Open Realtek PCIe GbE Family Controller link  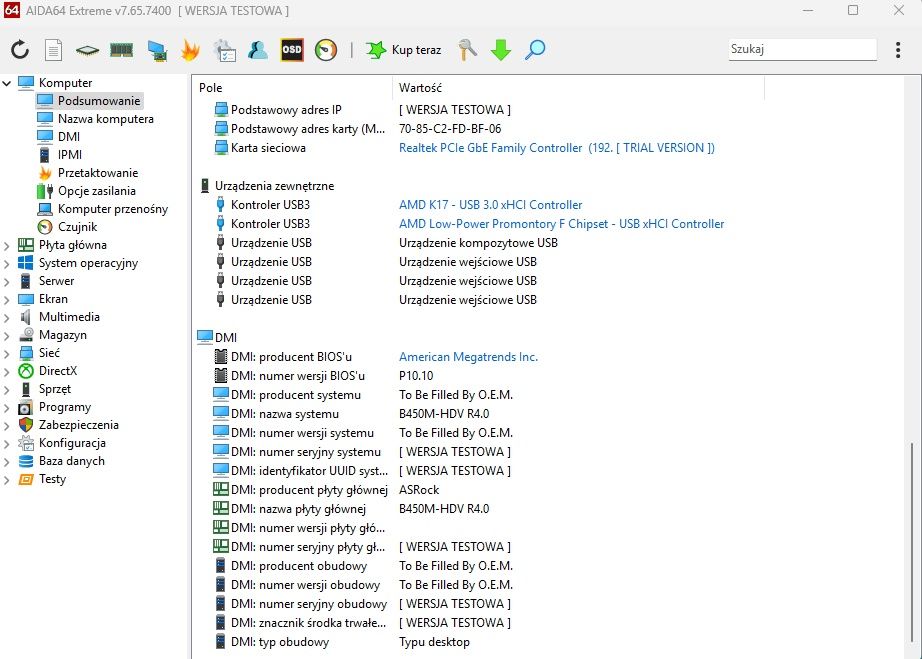pos(556,148)
